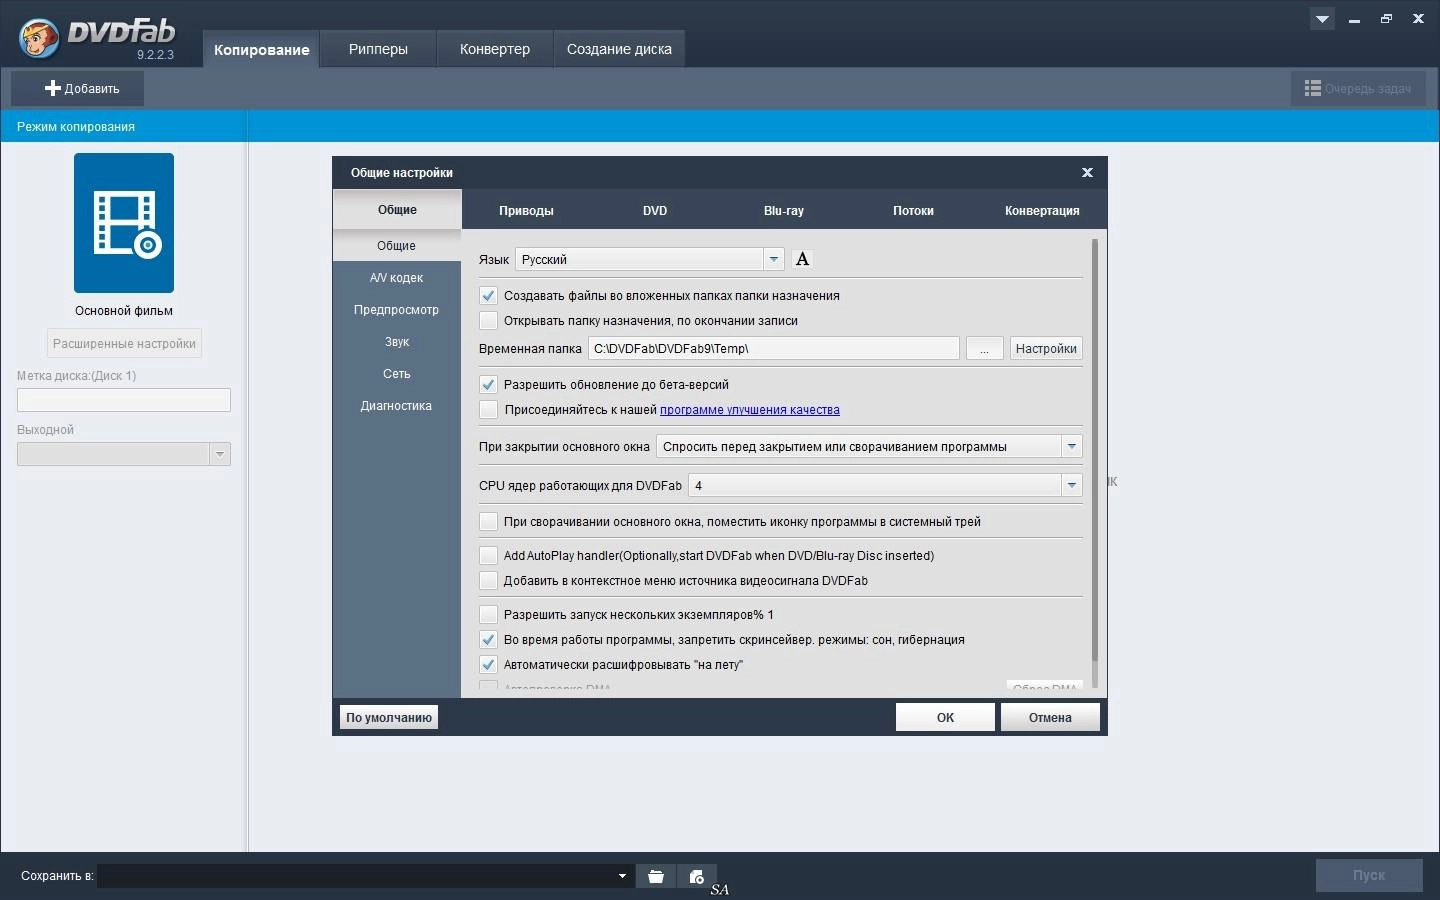This screenshot has height=900, width=1440.
Task: Switch to the Создание диска tab
Action: tap(619, 49)
